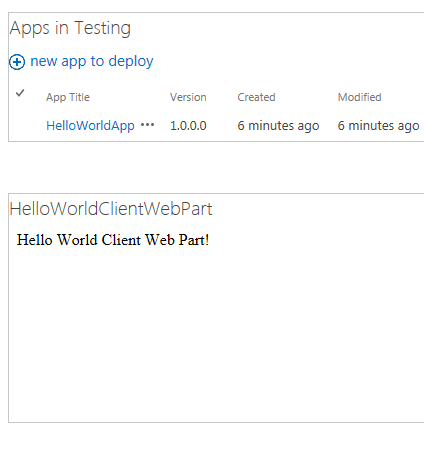The width and height of the screenshot is (424, 449).
Task: Sort by the Version column header
Action: point(188,97)
